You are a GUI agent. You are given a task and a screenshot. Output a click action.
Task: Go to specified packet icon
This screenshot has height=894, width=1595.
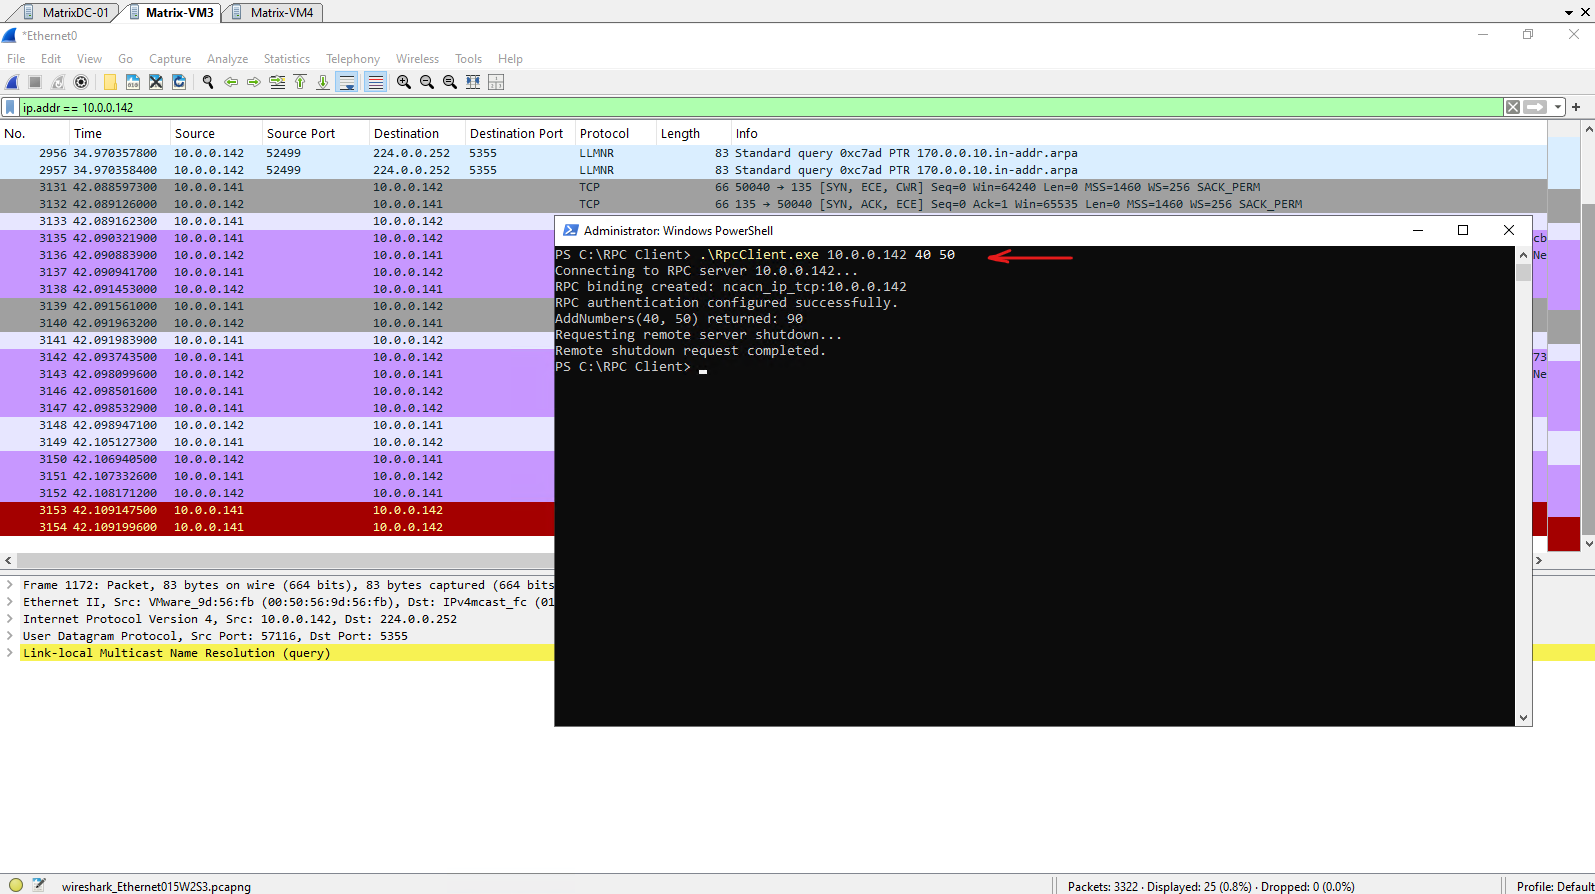(x=277, y=82)
